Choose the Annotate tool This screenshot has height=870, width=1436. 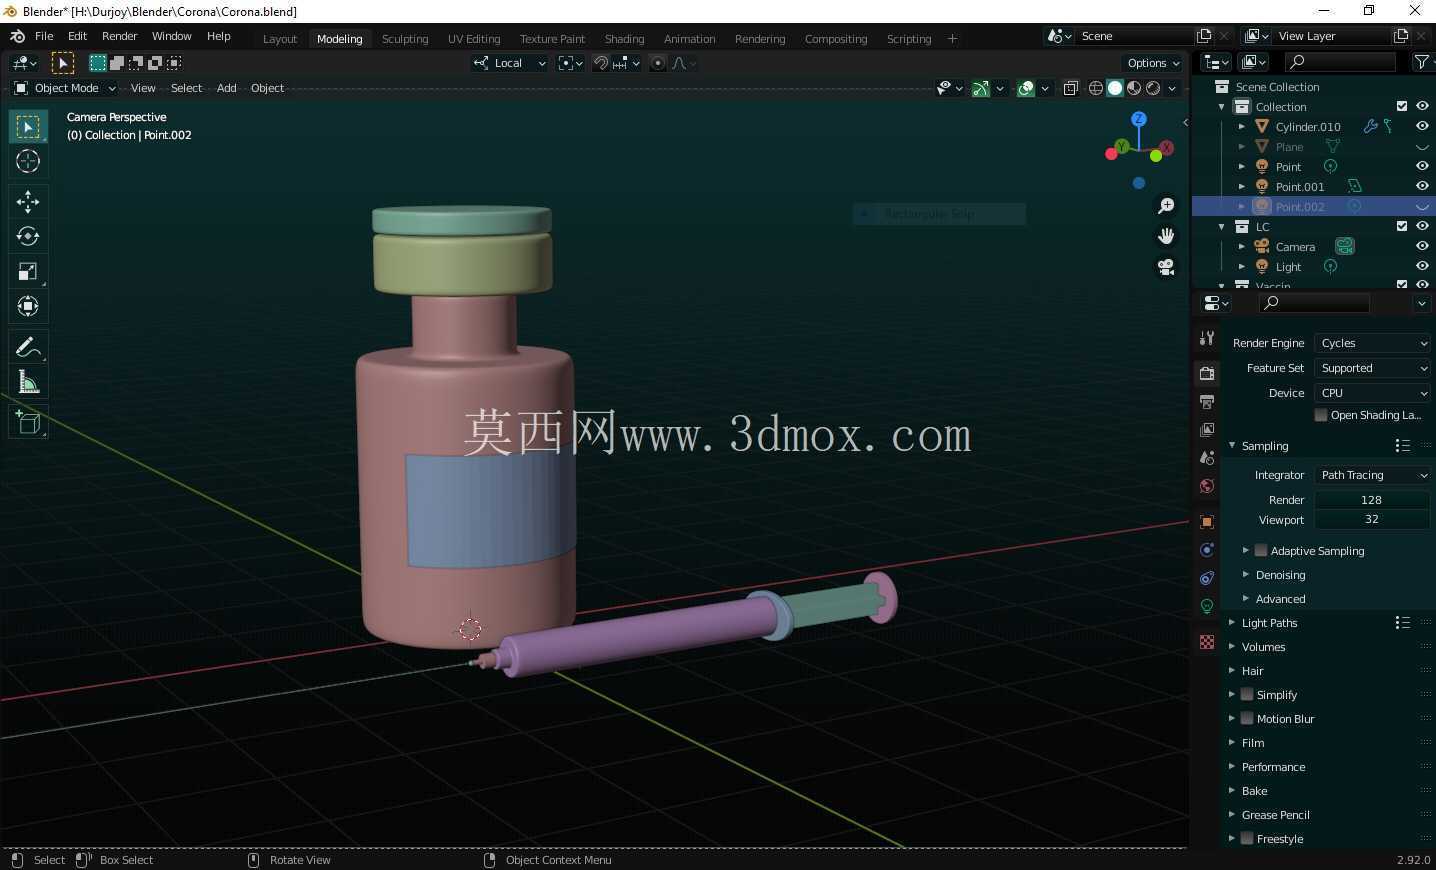click(28, 347)
